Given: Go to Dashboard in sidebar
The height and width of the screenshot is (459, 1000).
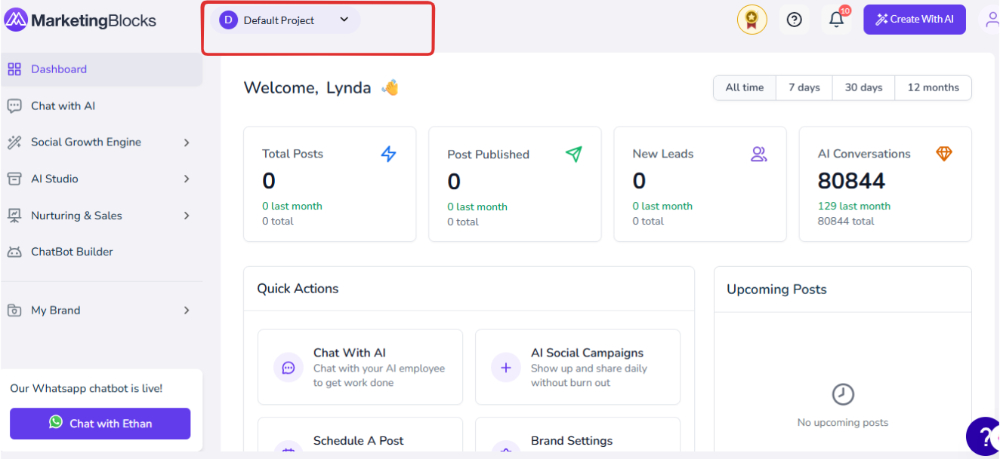Looking at the screenshot, I should [101, 69].
